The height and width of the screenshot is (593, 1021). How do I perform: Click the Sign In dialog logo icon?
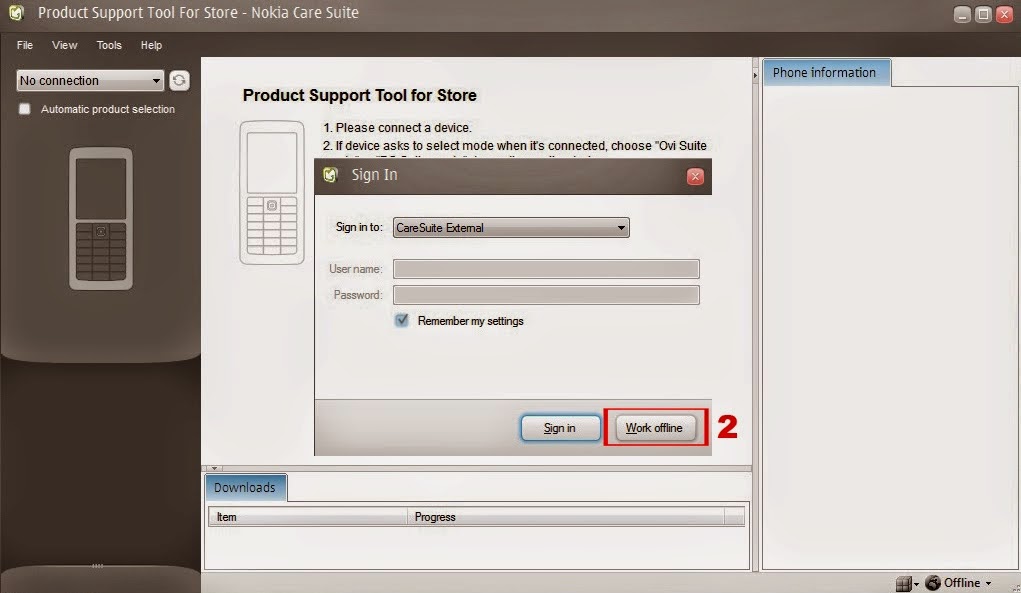331,174
